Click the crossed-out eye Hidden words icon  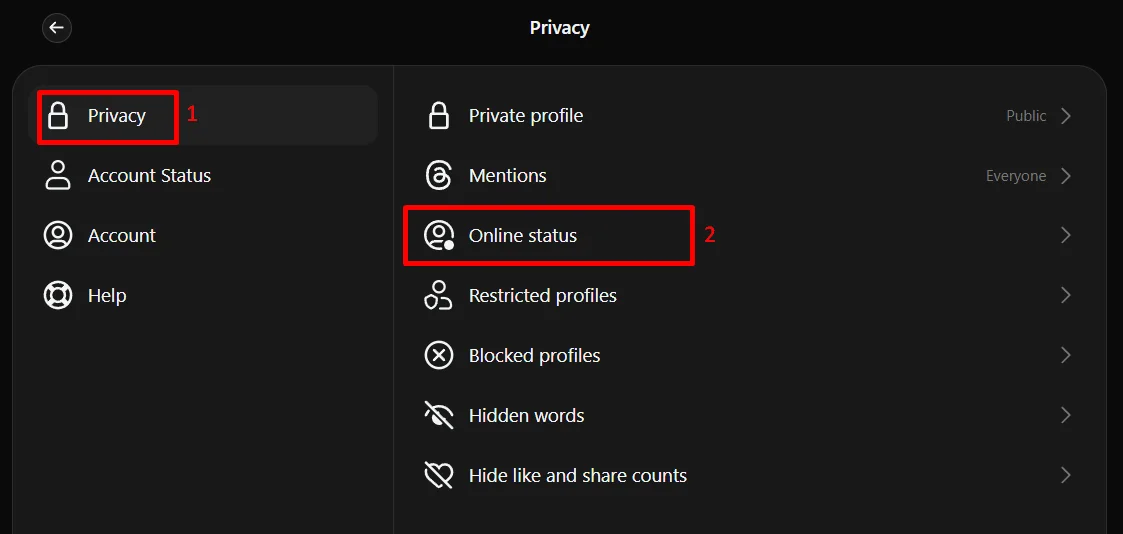[x=438, y=415]
